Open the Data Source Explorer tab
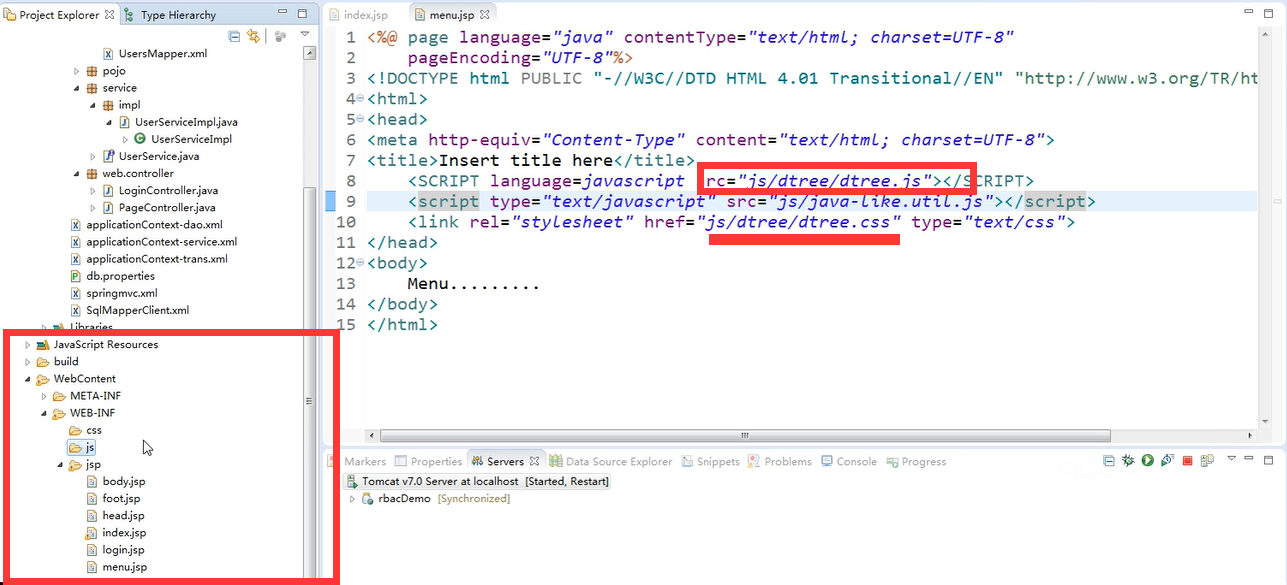 [610, 461]
